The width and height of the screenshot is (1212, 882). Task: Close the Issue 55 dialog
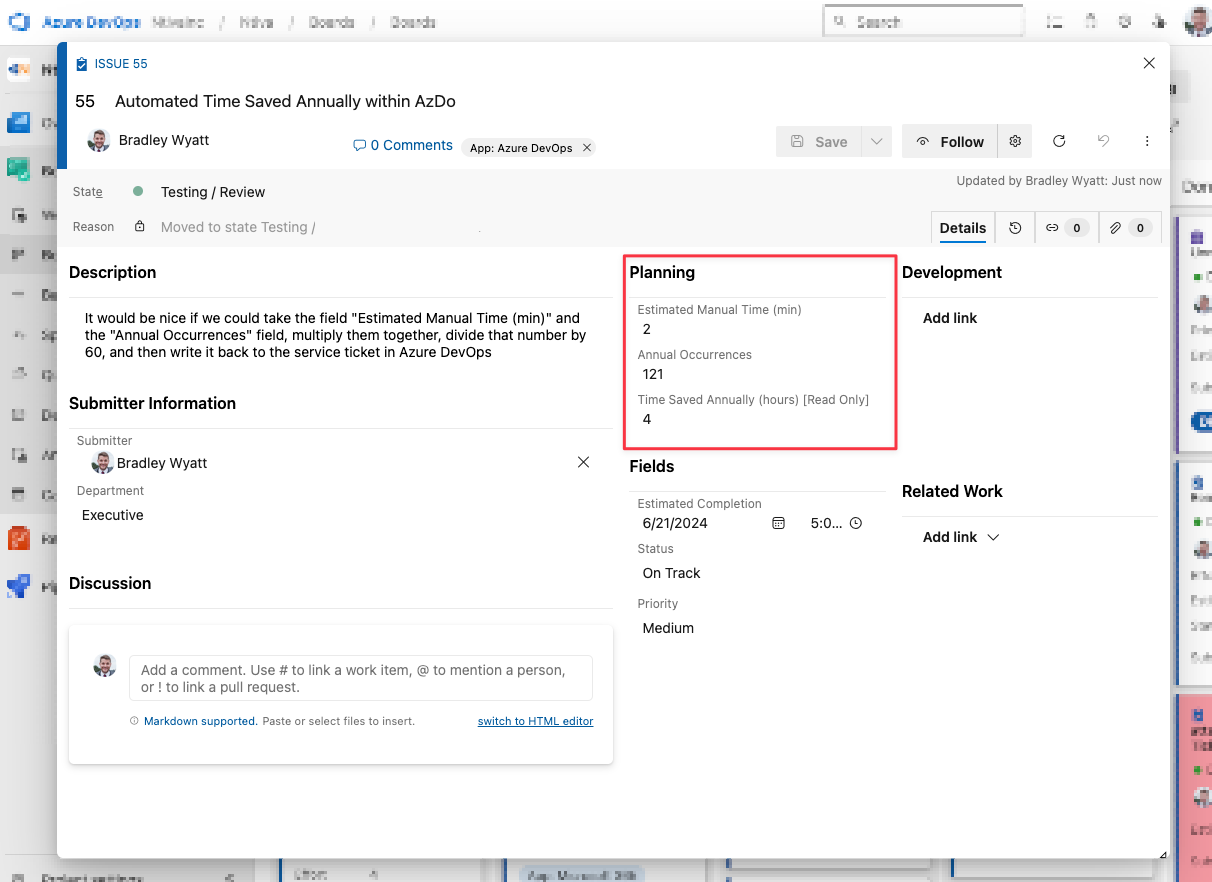point(1149,63)
